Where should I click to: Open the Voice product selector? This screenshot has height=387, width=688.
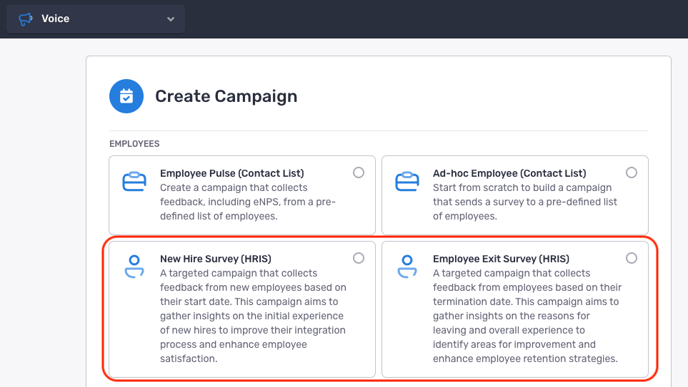[x=96, y=19]
